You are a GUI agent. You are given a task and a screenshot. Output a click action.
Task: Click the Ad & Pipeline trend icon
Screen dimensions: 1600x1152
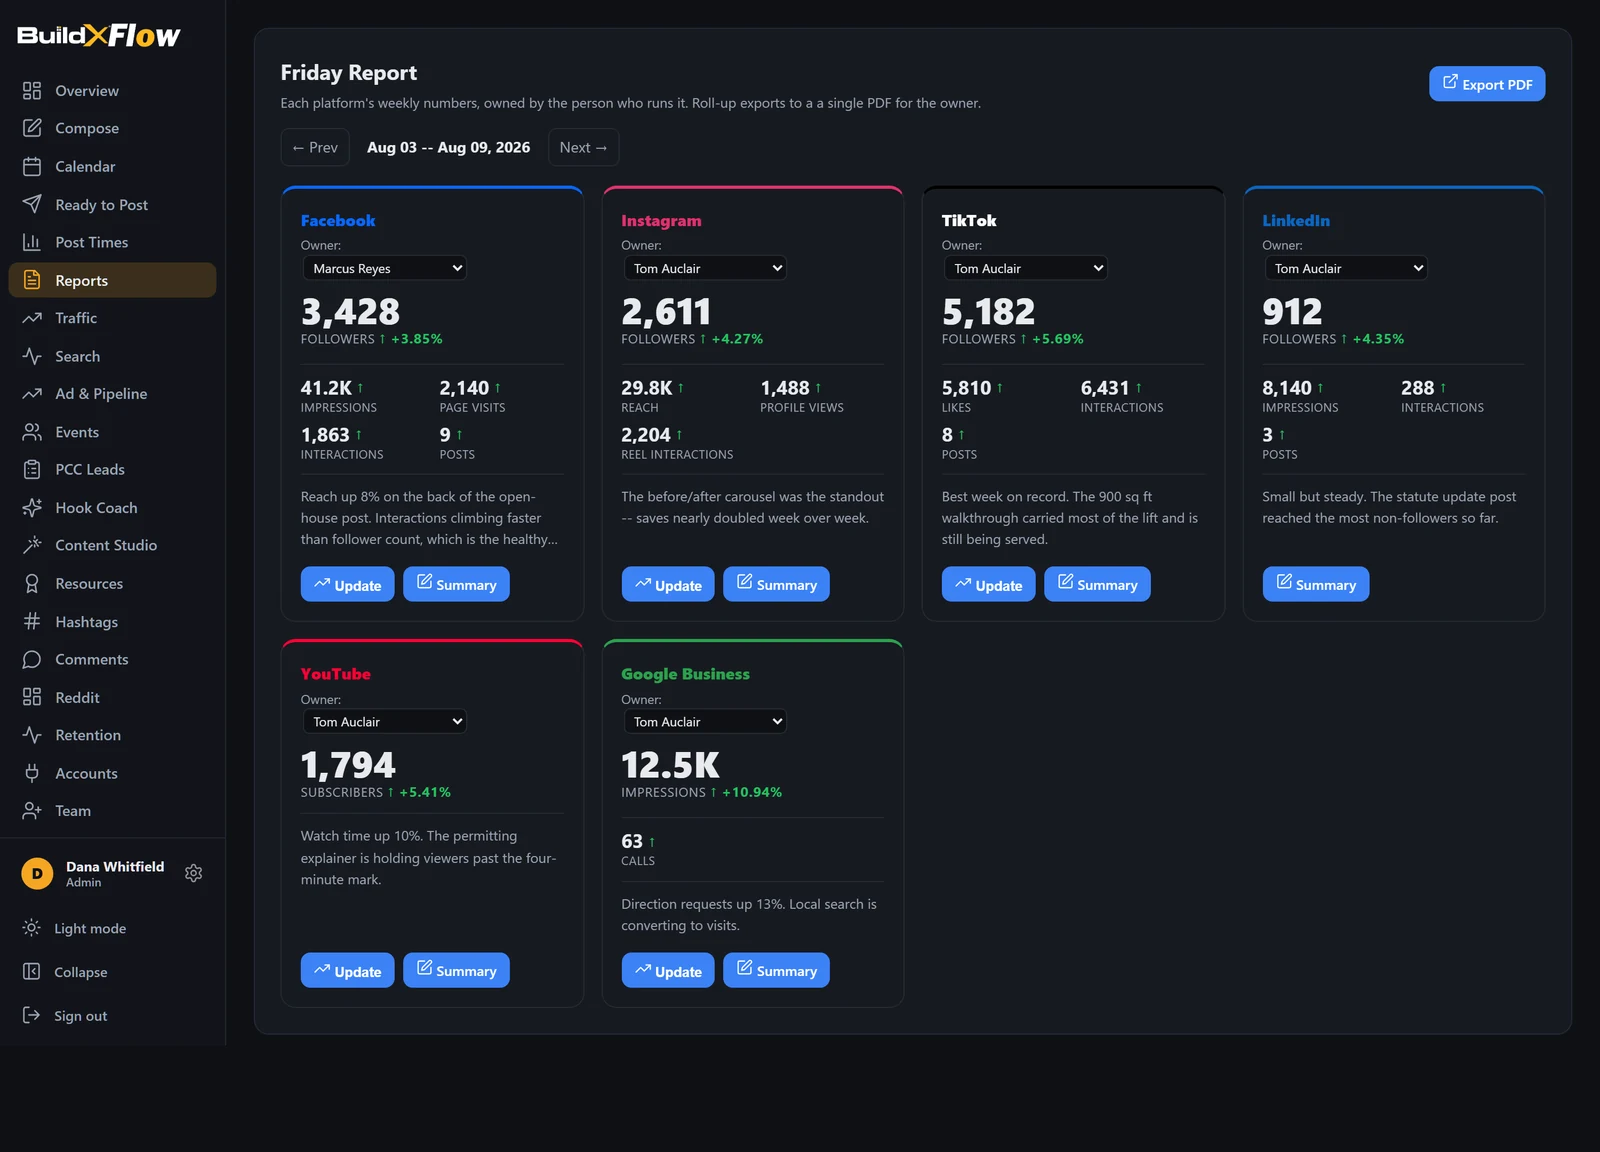32,394
